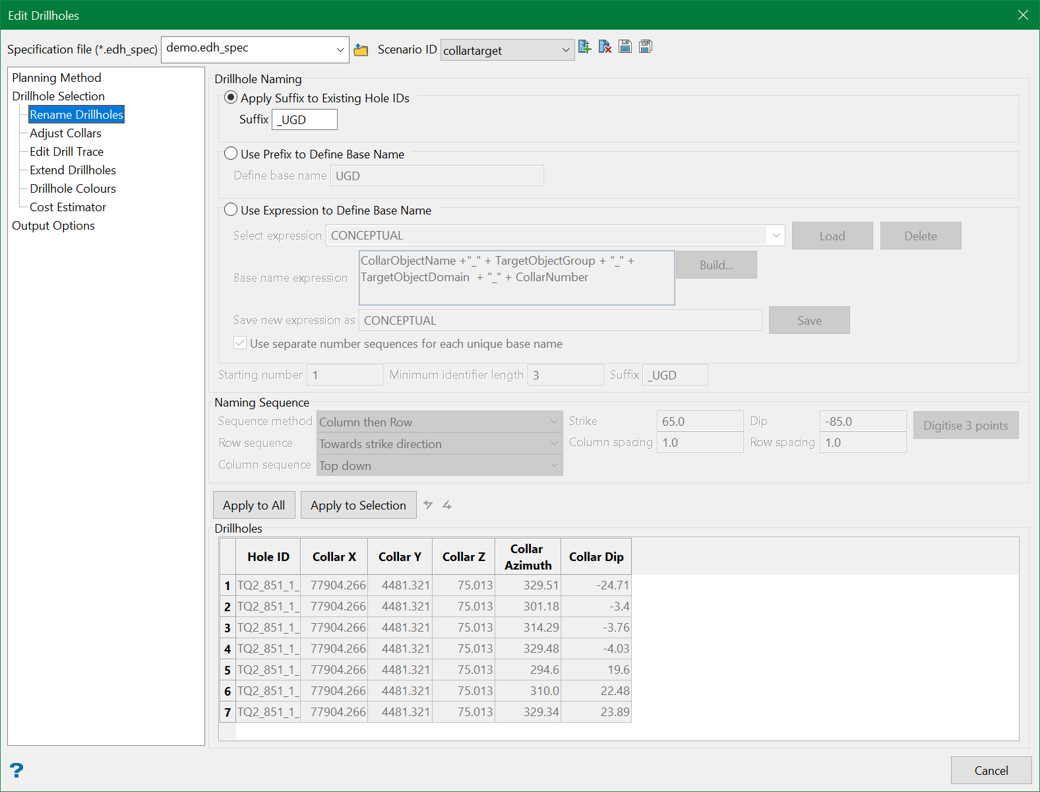Click the second arrow icon beside Apply to Selection
Viewport: 1040px width, 792px height.
tap(447, 505)
